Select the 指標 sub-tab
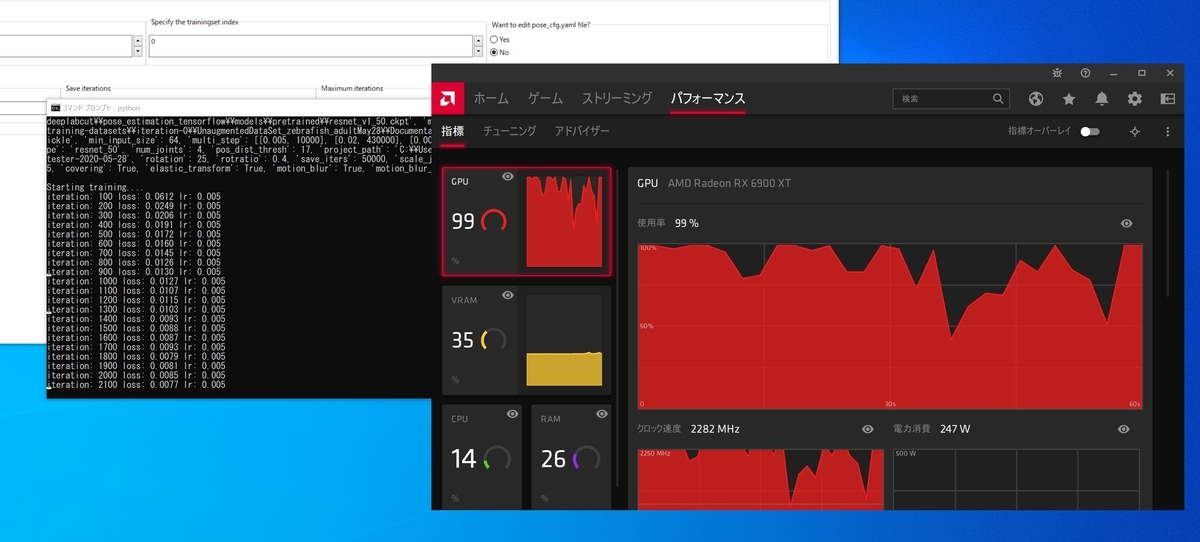 tap(453, 131)
